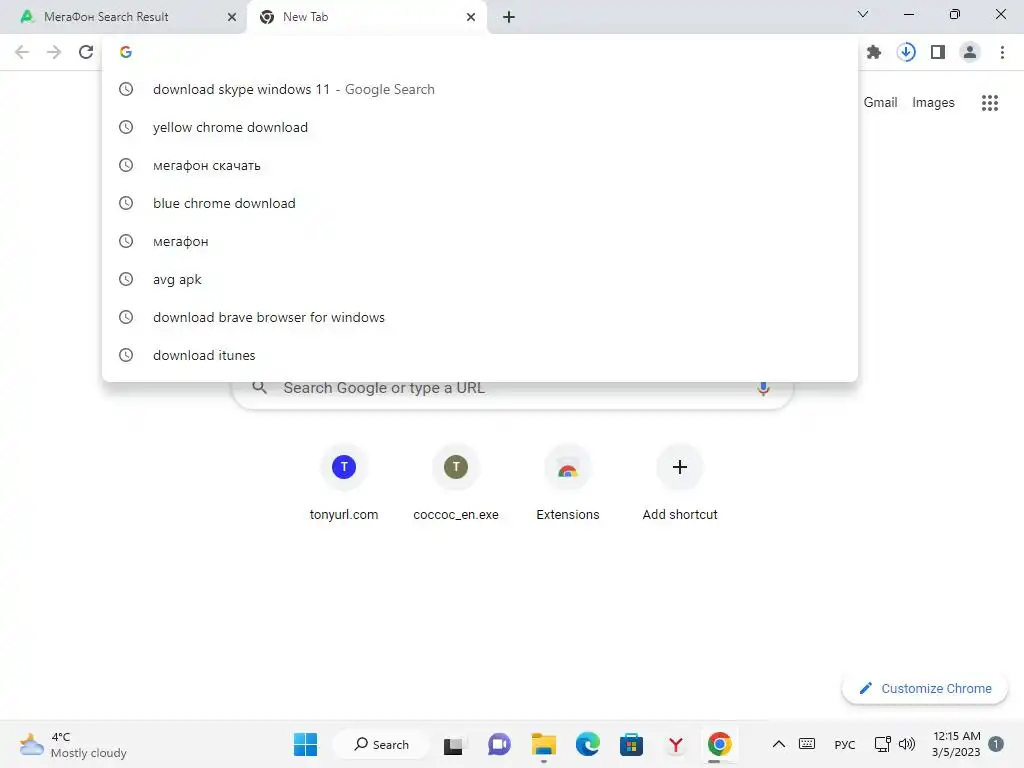Choose the мегафон suggestion
The height and width of the screenshot is (768, 1024).
tap(480, 241)
